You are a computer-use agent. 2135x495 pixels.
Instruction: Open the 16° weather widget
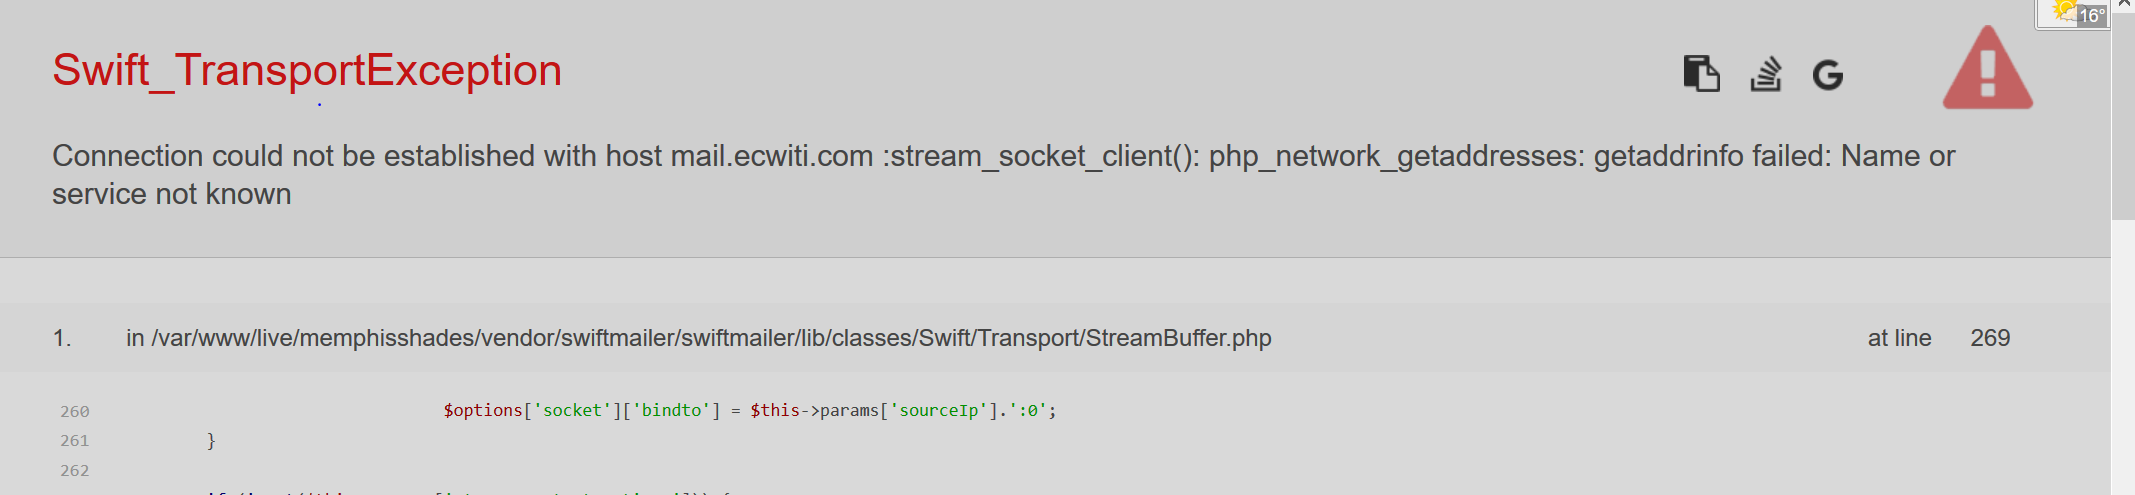[2074, 14]
